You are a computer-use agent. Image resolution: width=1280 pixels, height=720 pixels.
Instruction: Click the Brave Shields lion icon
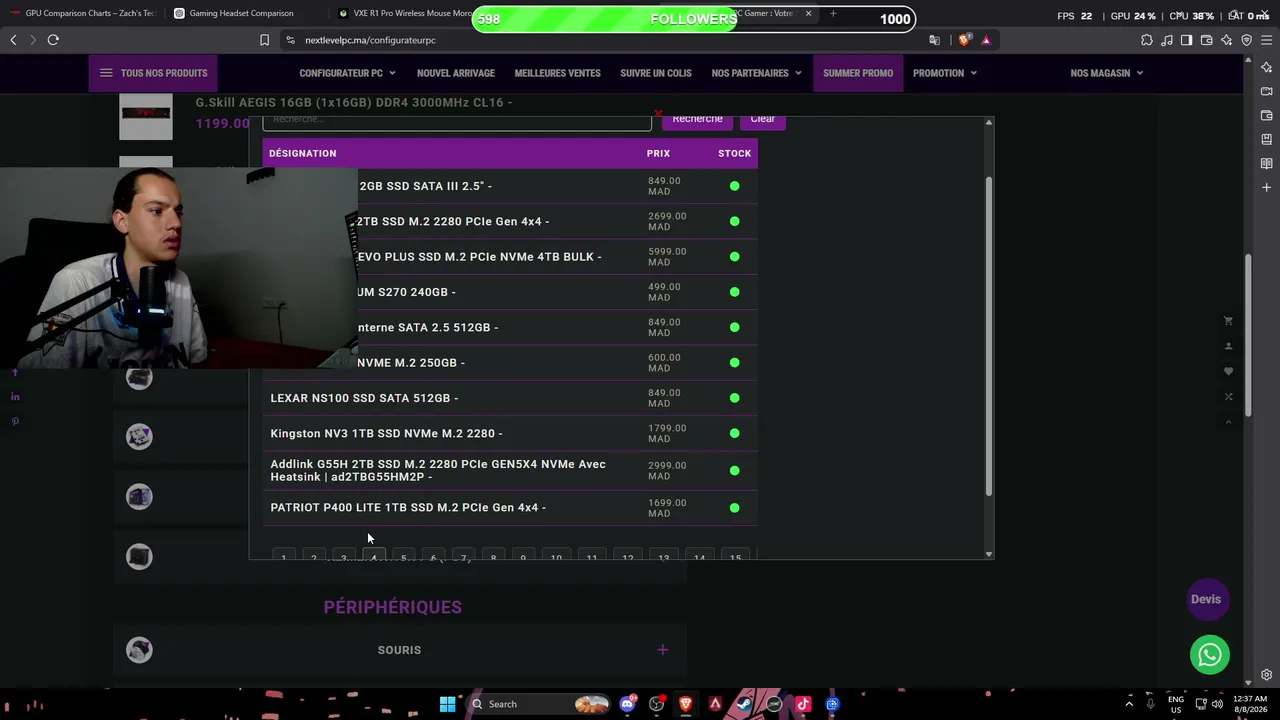pyautogui.click(x=964, y=40)
